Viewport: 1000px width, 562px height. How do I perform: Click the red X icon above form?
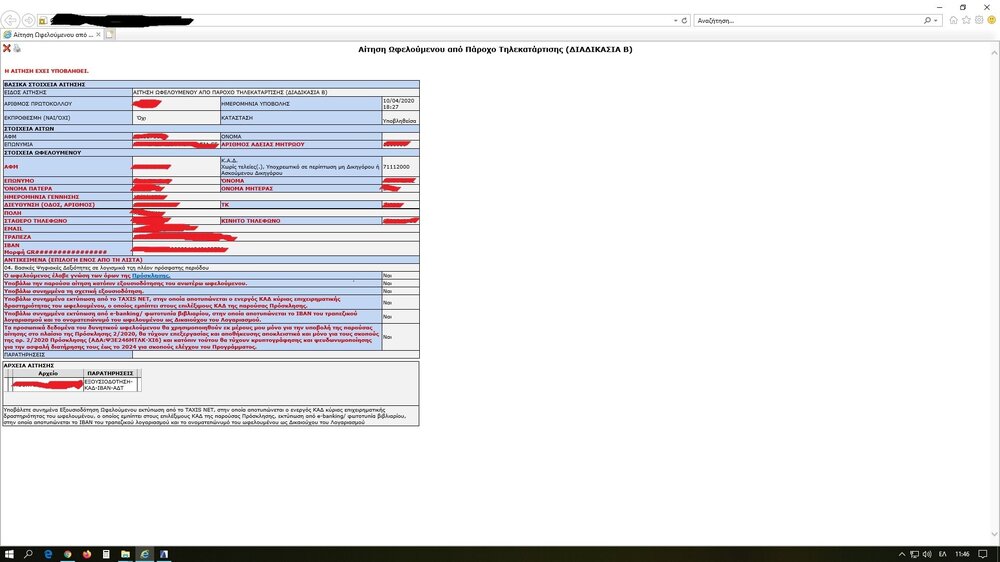pyautogui.click(x=7, y=48)
